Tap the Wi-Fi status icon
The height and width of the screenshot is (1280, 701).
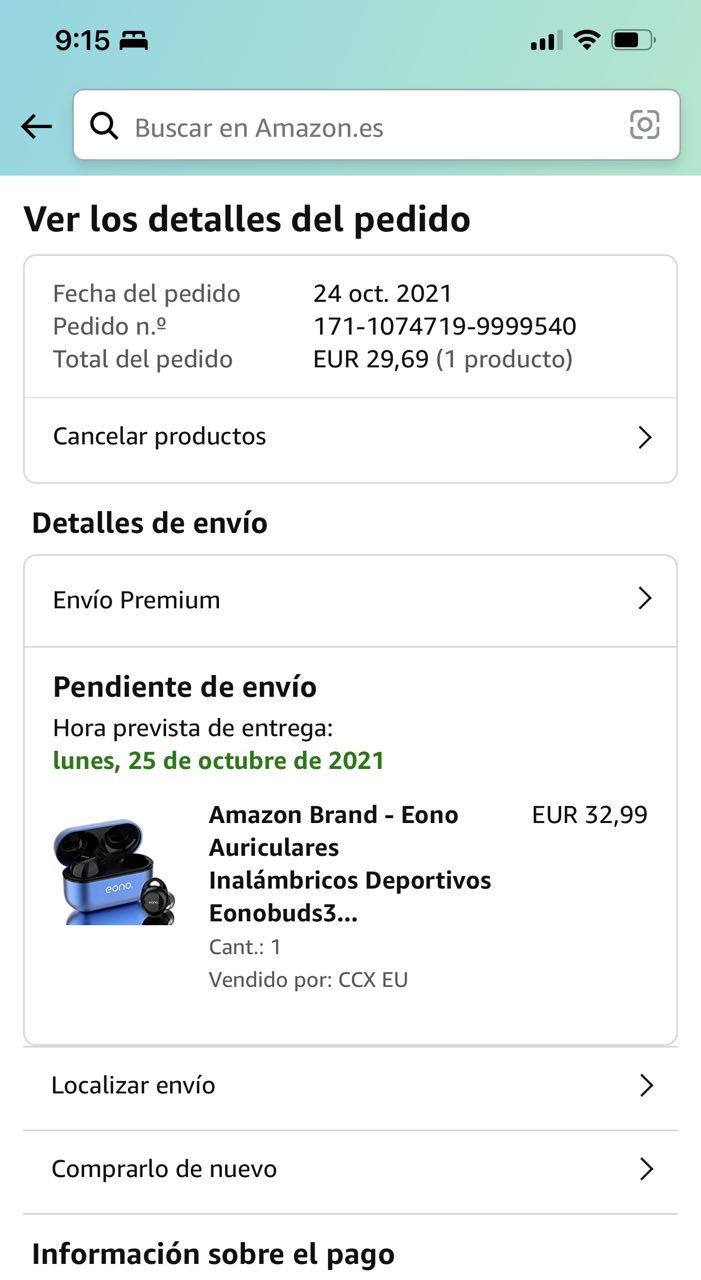click(587, 40)
